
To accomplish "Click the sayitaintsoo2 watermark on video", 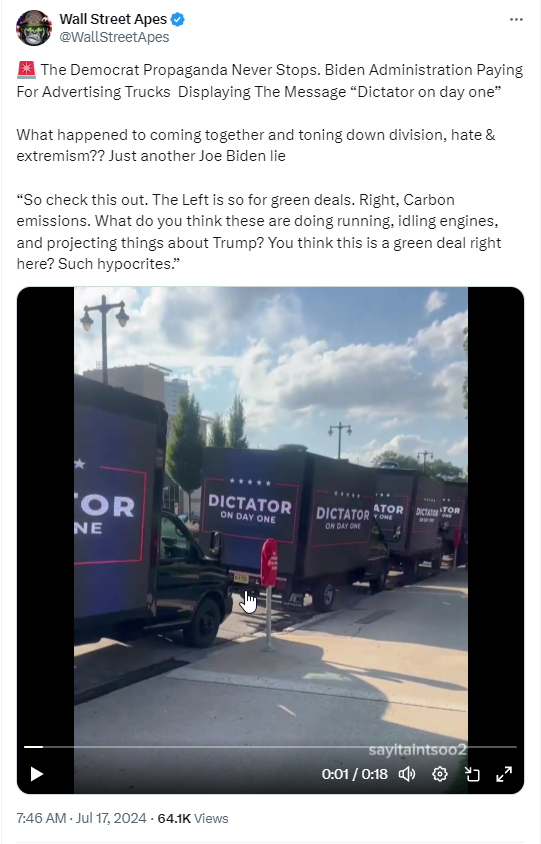I will click(417, 750).
